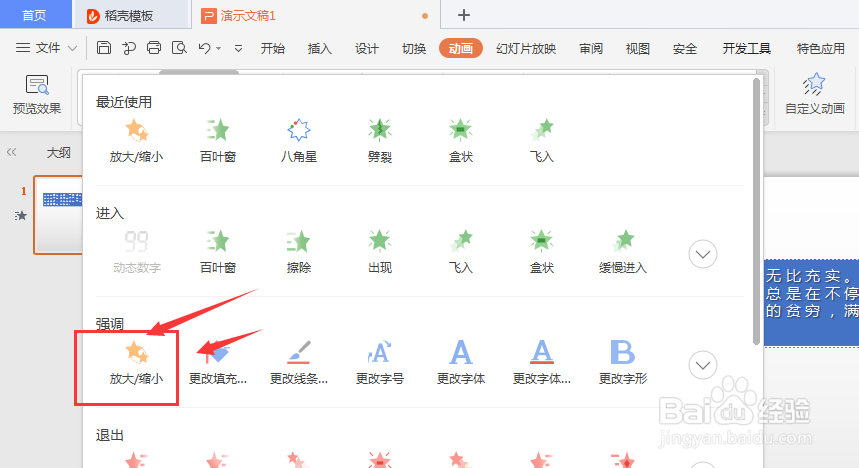The height and width of the screenshot is (468, 859).
Task: Switch to the 设计 ribbon tab
Action: [366, 48]
